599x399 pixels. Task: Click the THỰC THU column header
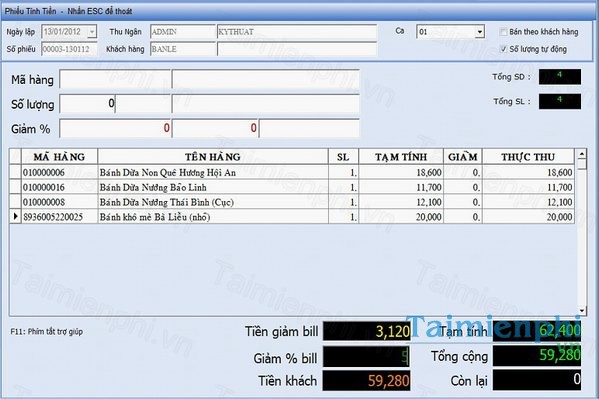pos(528,157)
